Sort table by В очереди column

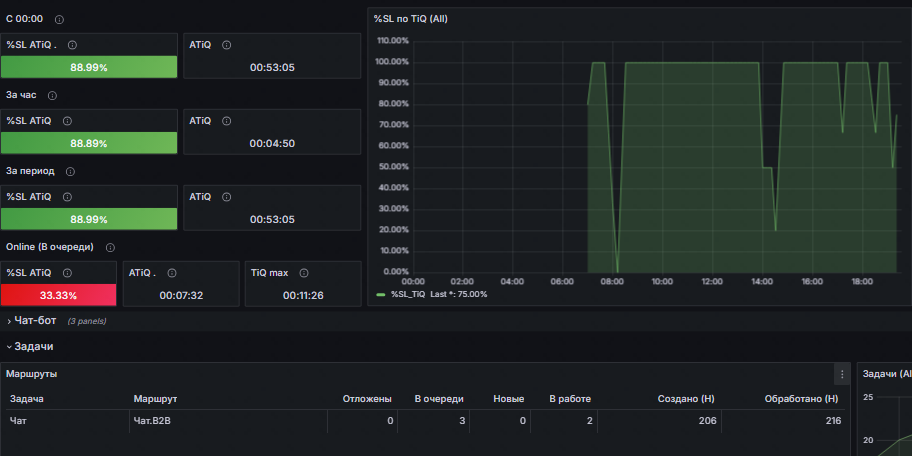pos(439,399)
